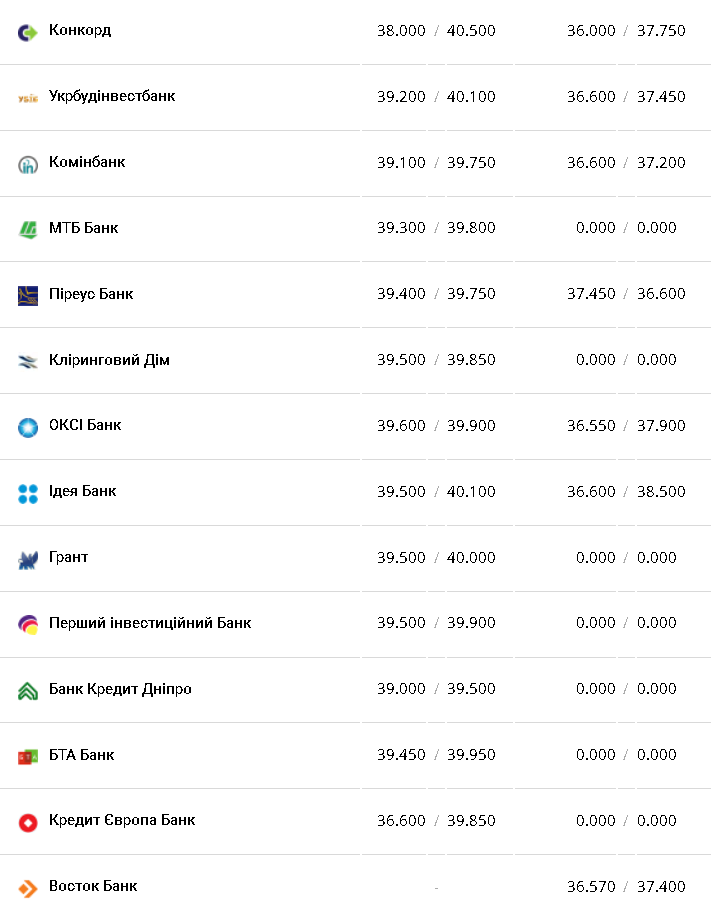The image size is (711, 912).
Task: Click the Комінбанк logo icon
Action: pyautogui.click(x=27, y=164)
